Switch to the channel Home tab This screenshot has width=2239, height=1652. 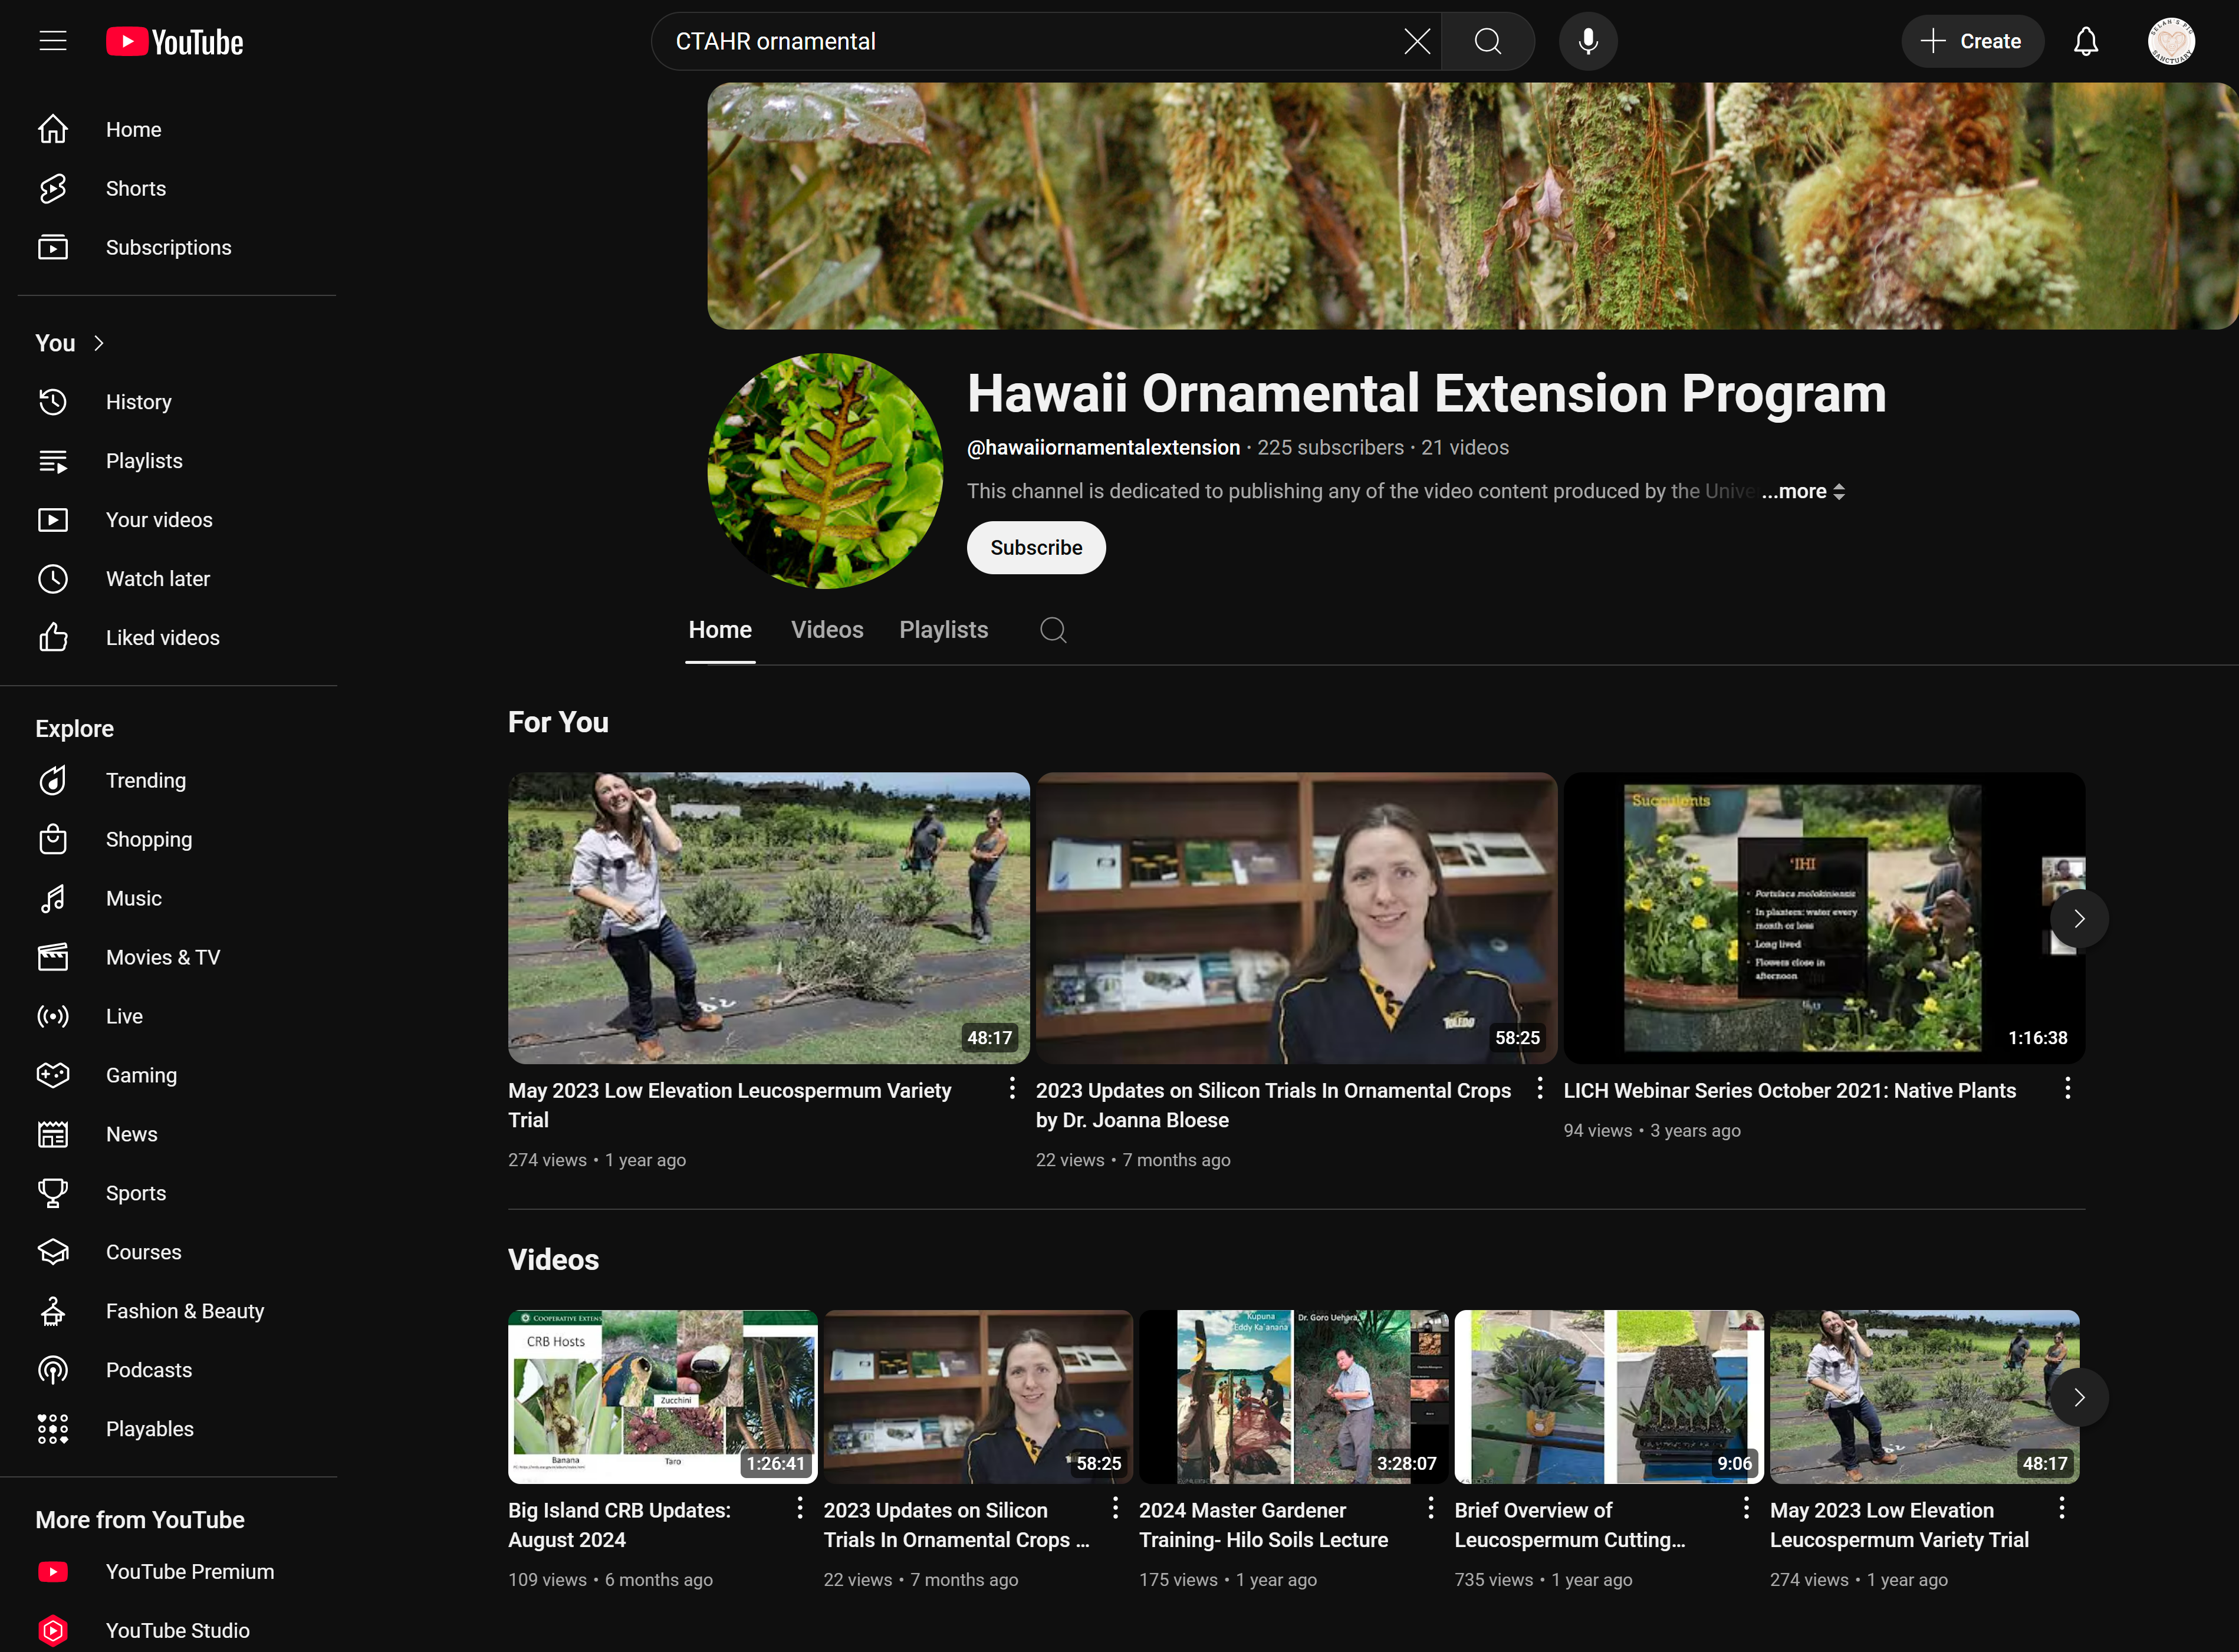[720, 630]
